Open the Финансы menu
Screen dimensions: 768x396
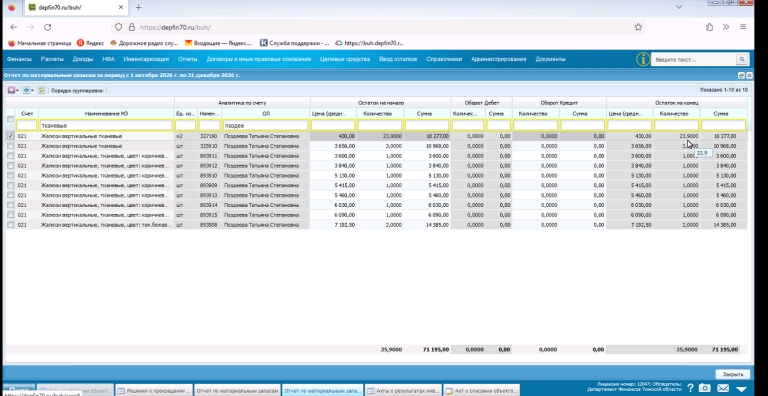(x=19, y=59)
